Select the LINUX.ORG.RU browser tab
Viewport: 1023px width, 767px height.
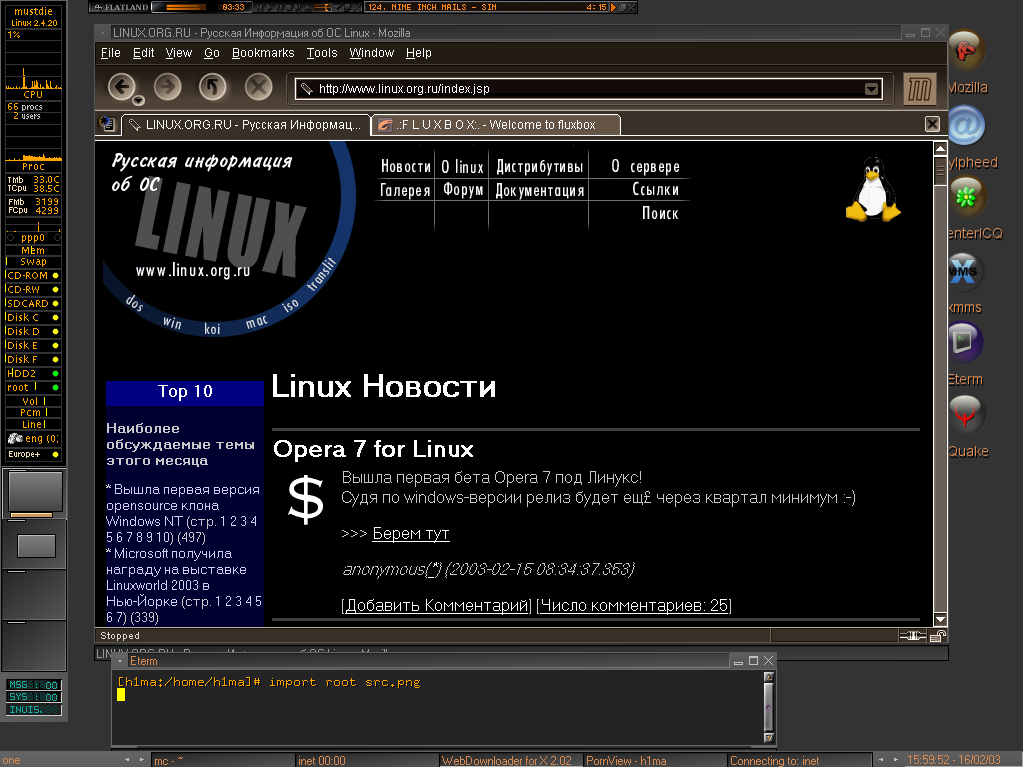point(245,125)
